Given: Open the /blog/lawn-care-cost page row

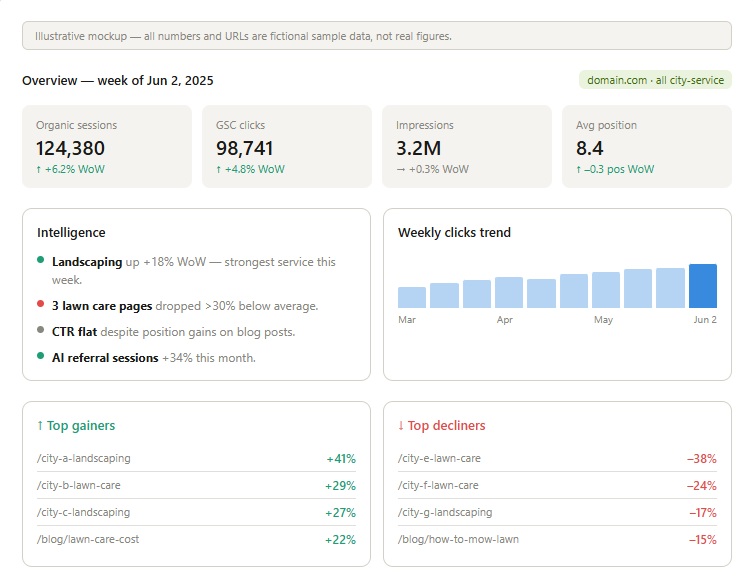Looking at the screenshot, I should [x=196, y=539].
